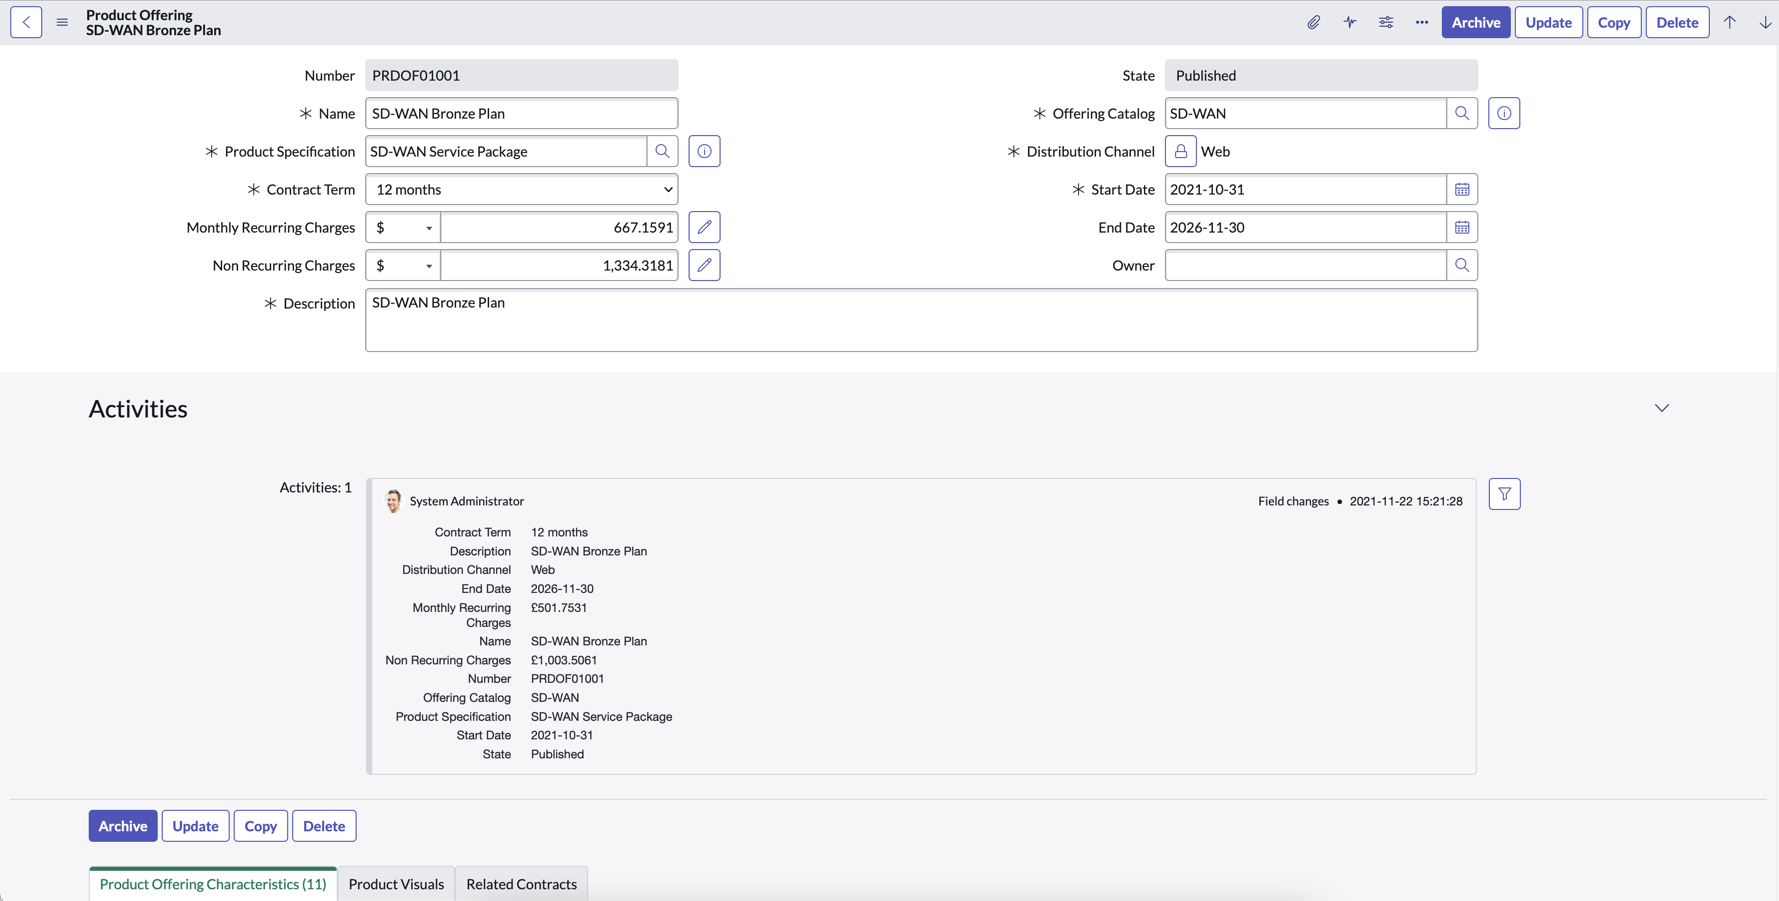The image size is (1779, 901).
Task: Preview Product Specification record info icon
Action: pos(705,151)
